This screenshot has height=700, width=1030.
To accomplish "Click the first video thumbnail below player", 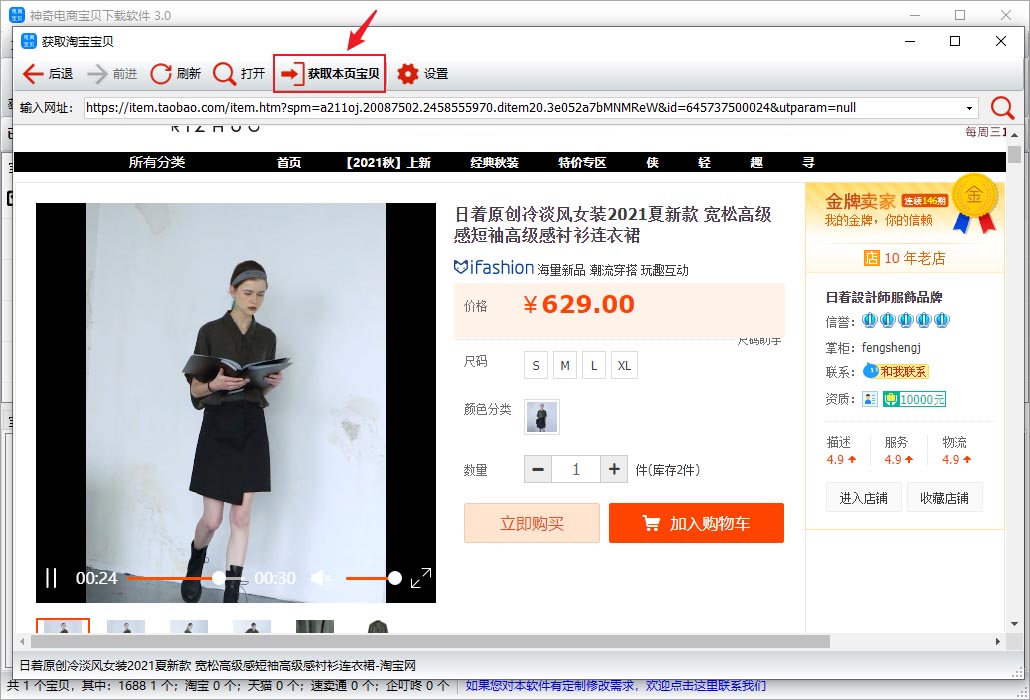I will coord(63,626).
